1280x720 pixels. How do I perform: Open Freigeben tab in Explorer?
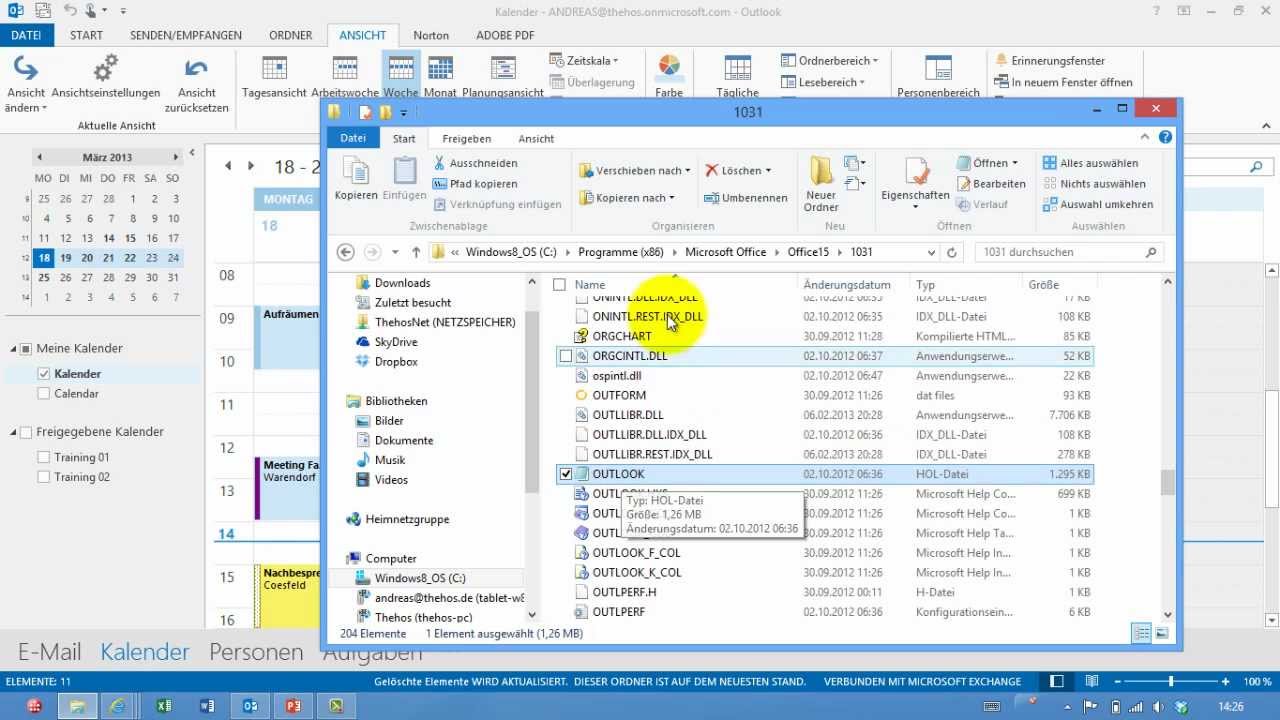467,139
